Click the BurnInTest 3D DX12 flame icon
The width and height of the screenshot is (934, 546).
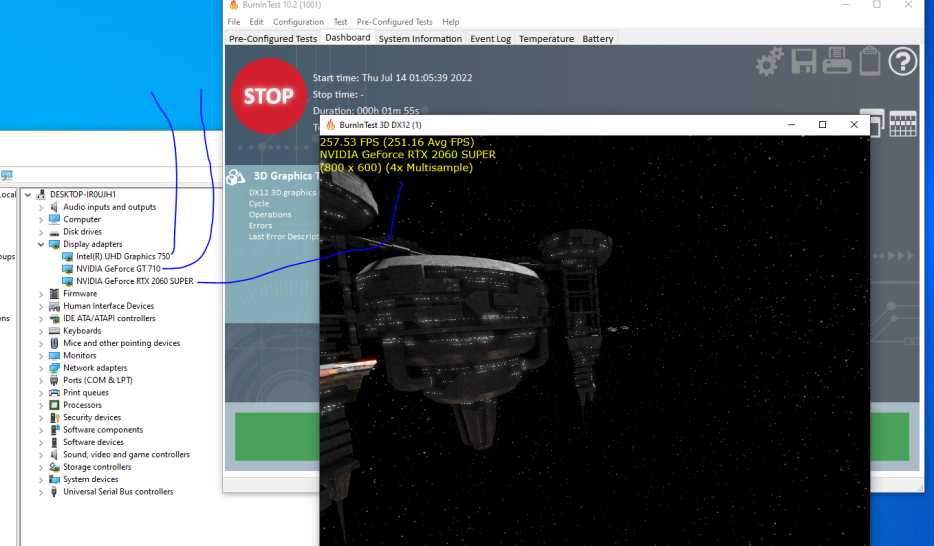pyautogui.click(x=331, y=124)
